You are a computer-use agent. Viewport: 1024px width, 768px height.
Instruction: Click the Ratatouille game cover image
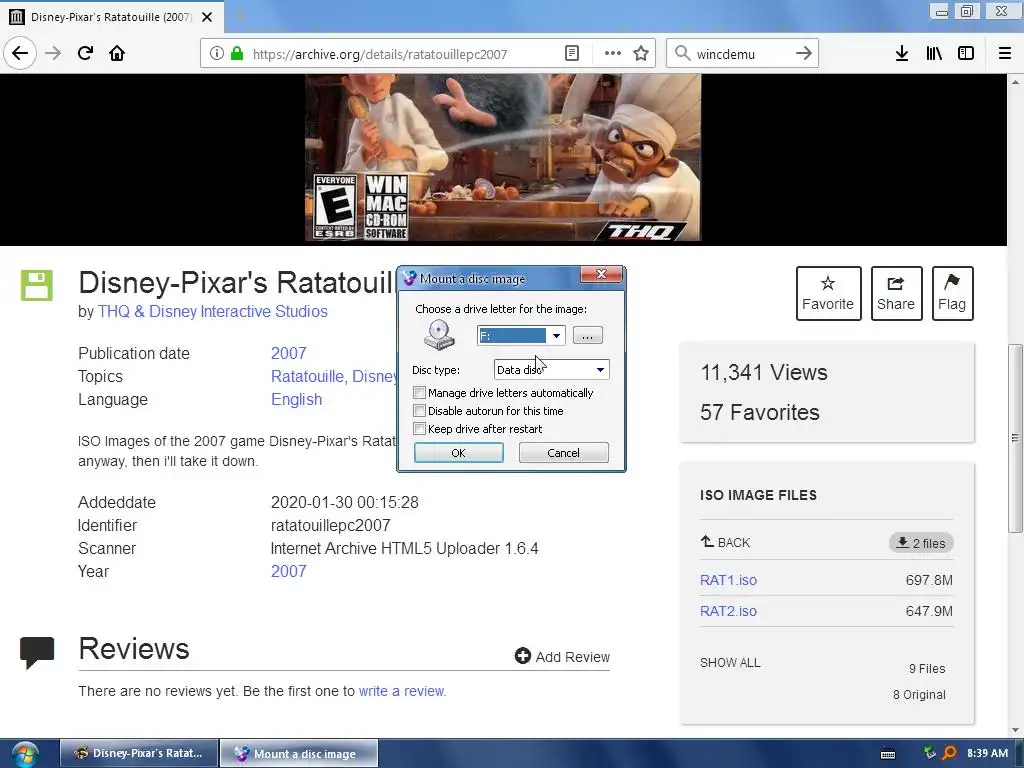[x=503, y=157]
